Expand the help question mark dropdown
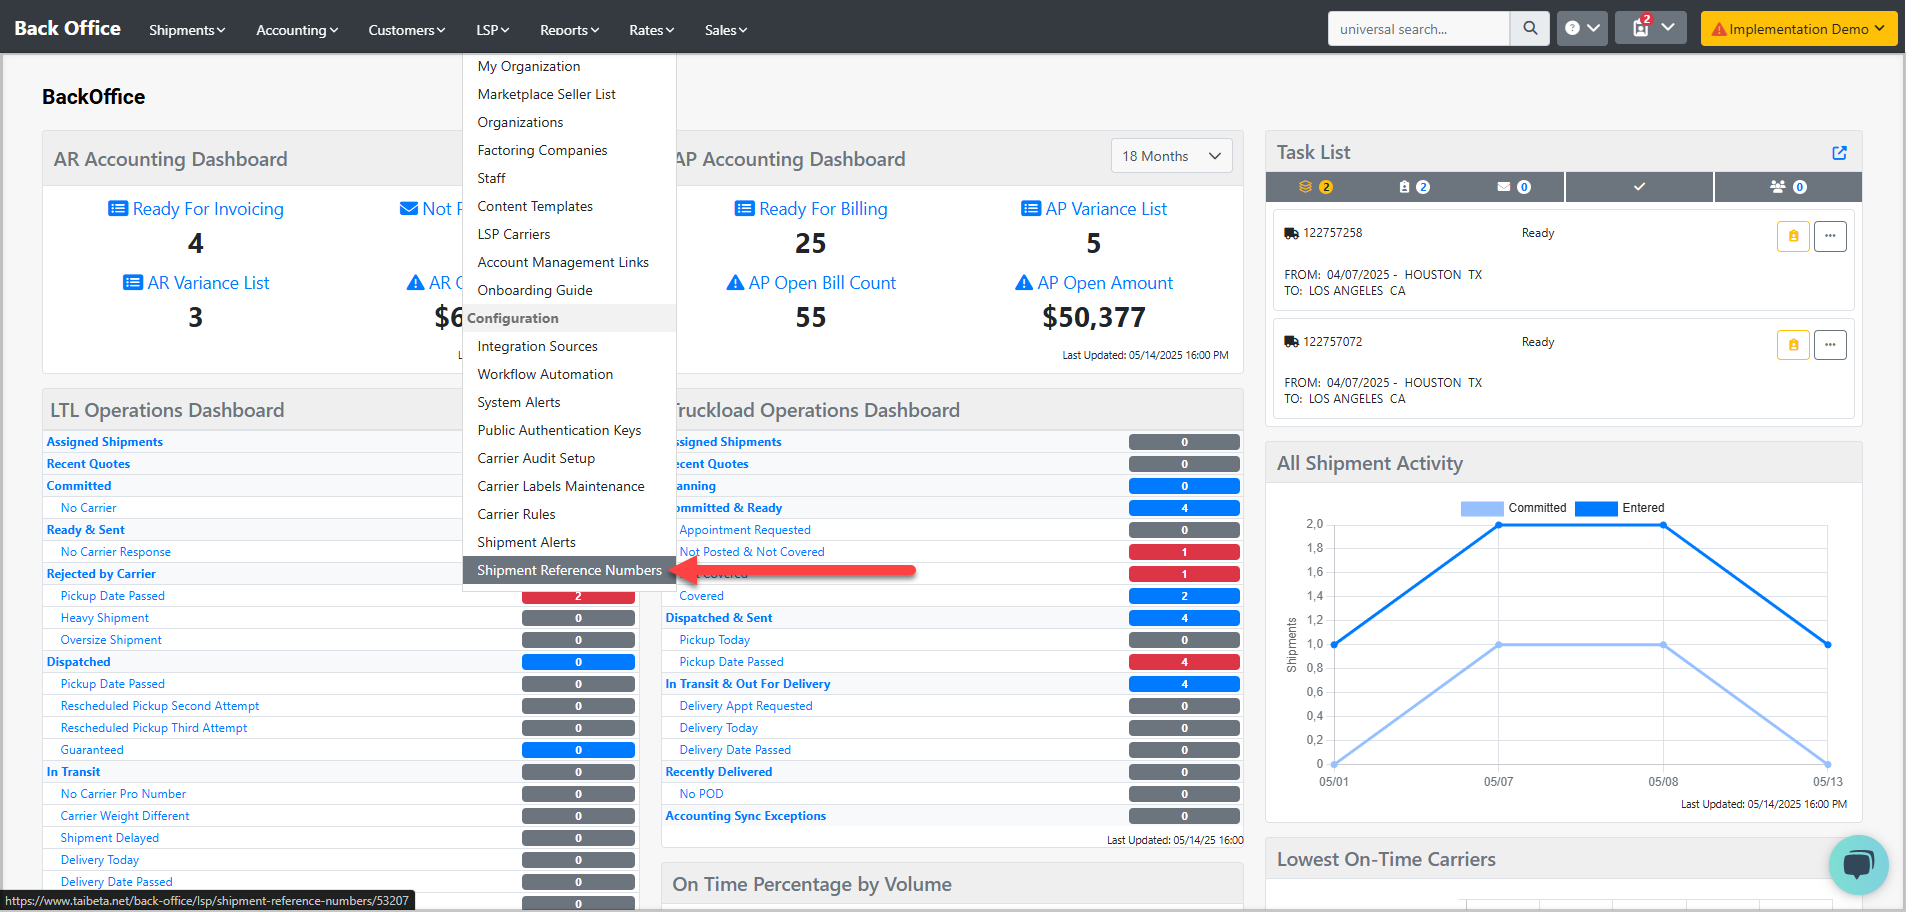 (x=1581, y=29)
